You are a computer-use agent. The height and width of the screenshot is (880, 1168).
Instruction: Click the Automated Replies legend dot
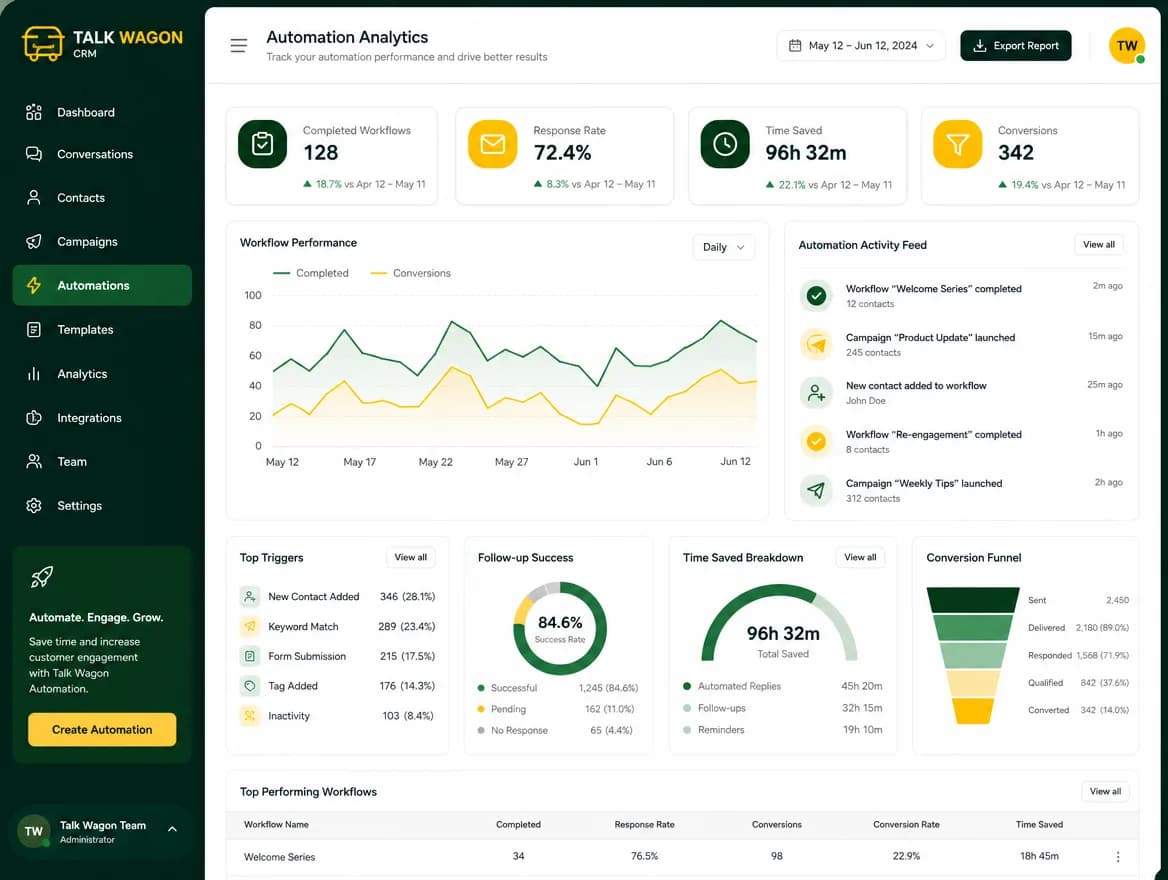coord(687,686)
